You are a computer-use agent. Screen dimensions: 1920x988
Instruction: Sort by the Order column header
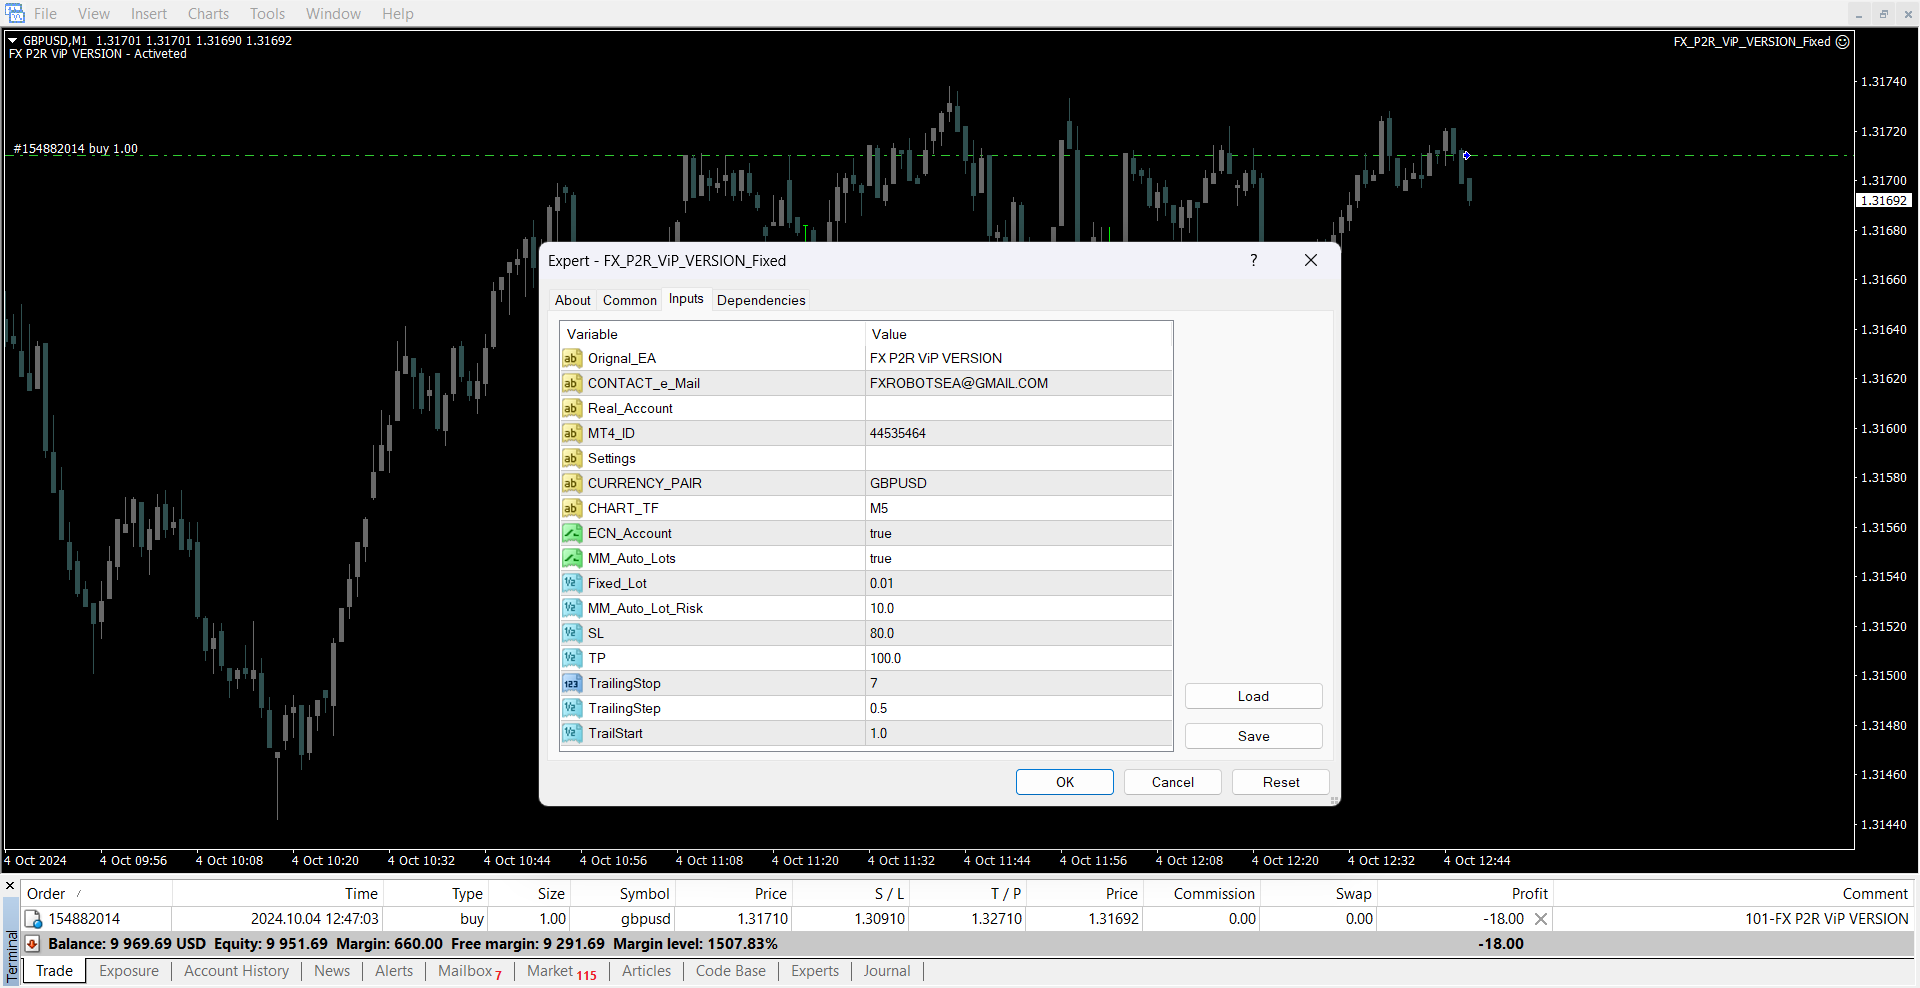coord(46,894)
